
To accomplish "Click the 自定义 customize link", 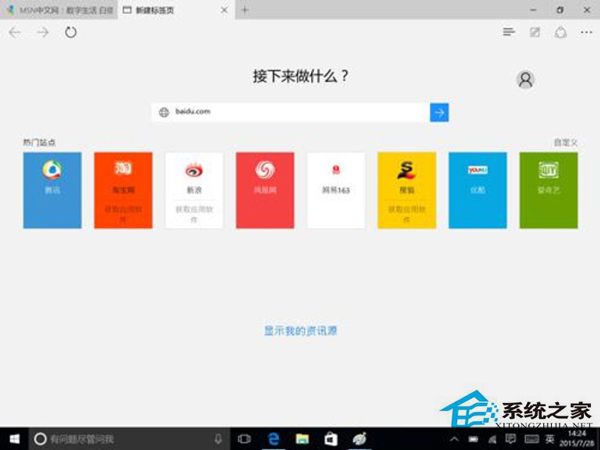I will click(x=566, y=143).
